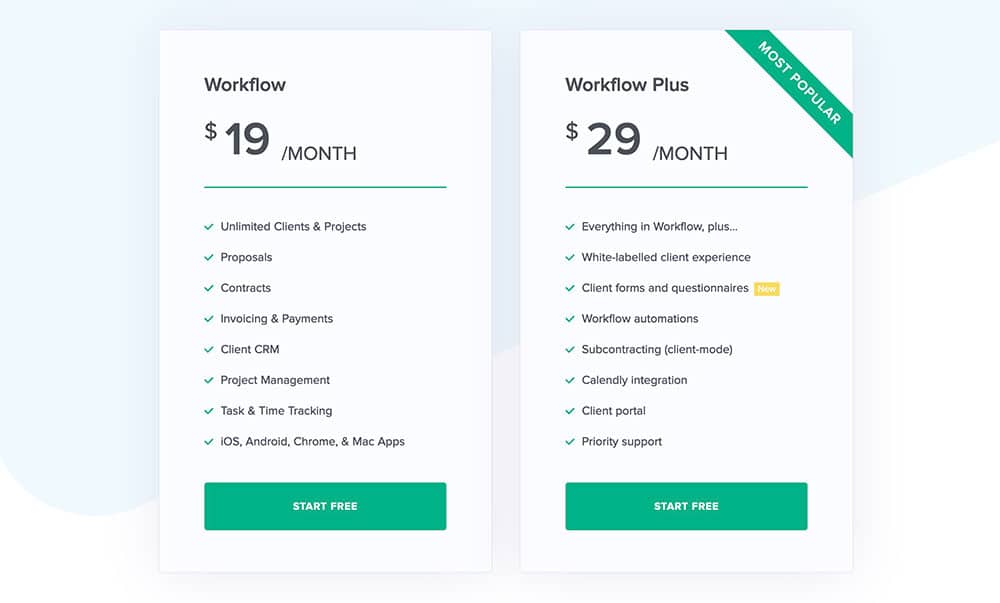Select the Workflow plan title
1000x603 pixels.
[245, 85]
